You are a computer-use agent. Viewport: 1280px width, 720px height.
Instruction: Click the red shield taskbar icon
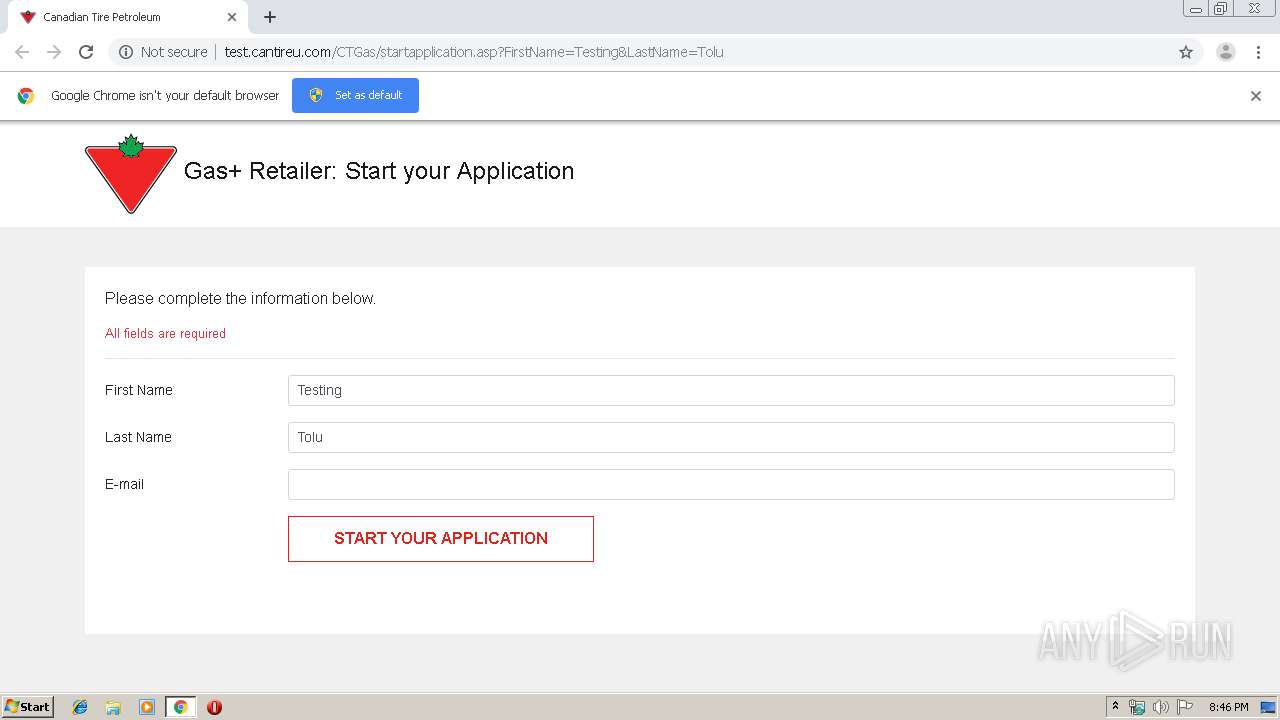[x=214, y=707]
